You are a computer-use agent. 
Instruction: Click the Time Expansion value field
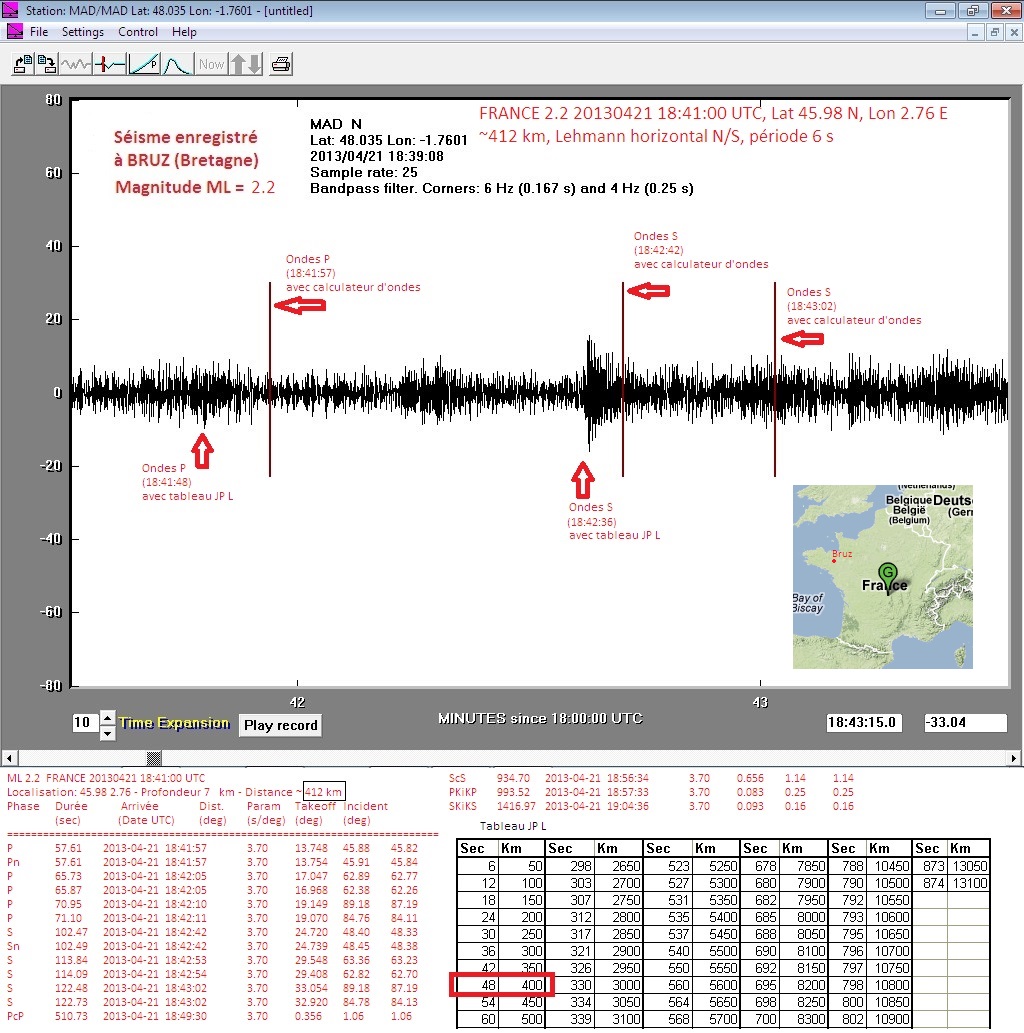(x=84, y=723)
